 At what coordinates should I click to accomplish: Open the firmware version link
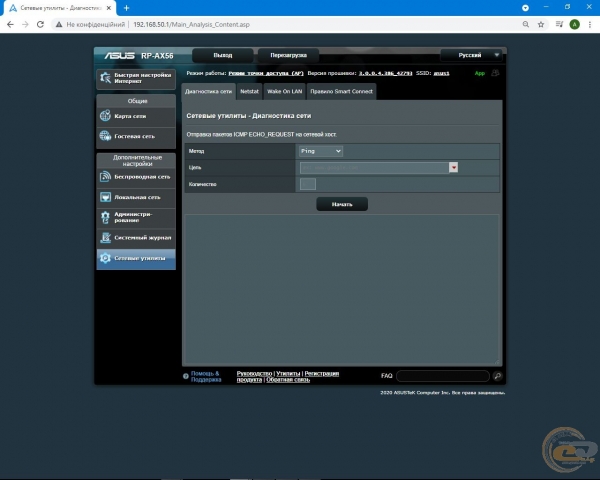pyautogui.click(x=385, y=73)
